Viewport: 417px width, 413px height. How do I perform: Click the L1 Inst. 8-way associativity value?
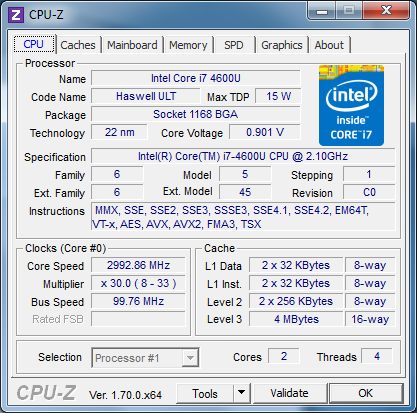point(370,283)
